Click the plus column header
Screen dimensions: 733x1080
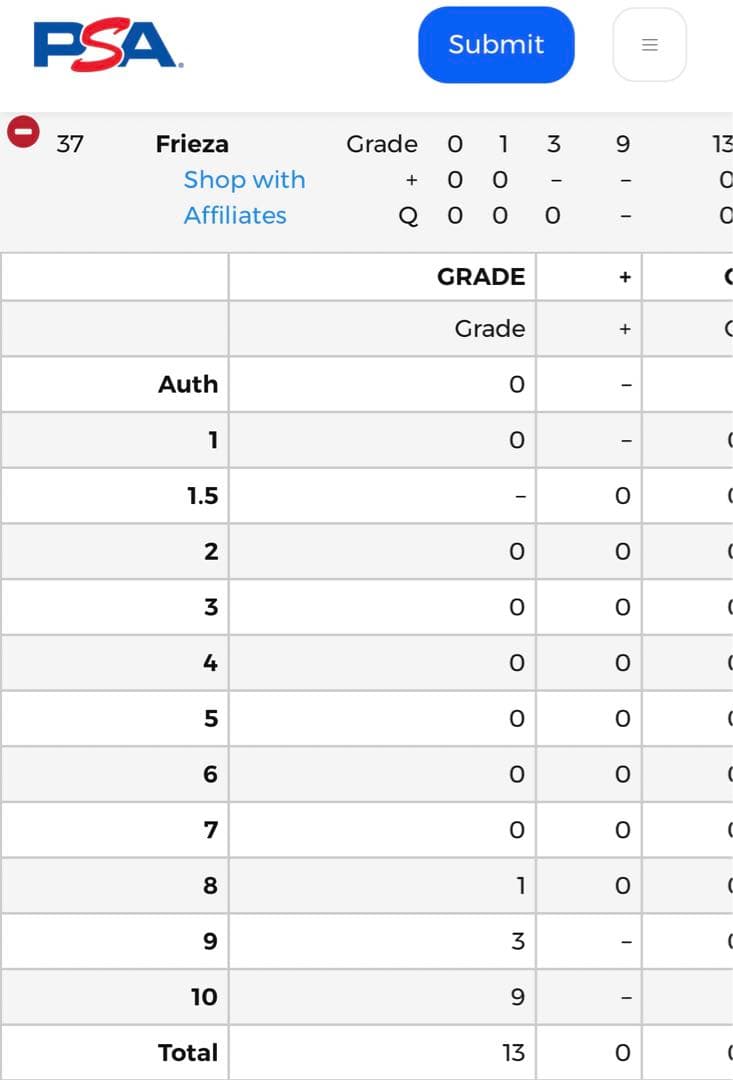pos(625,277)
